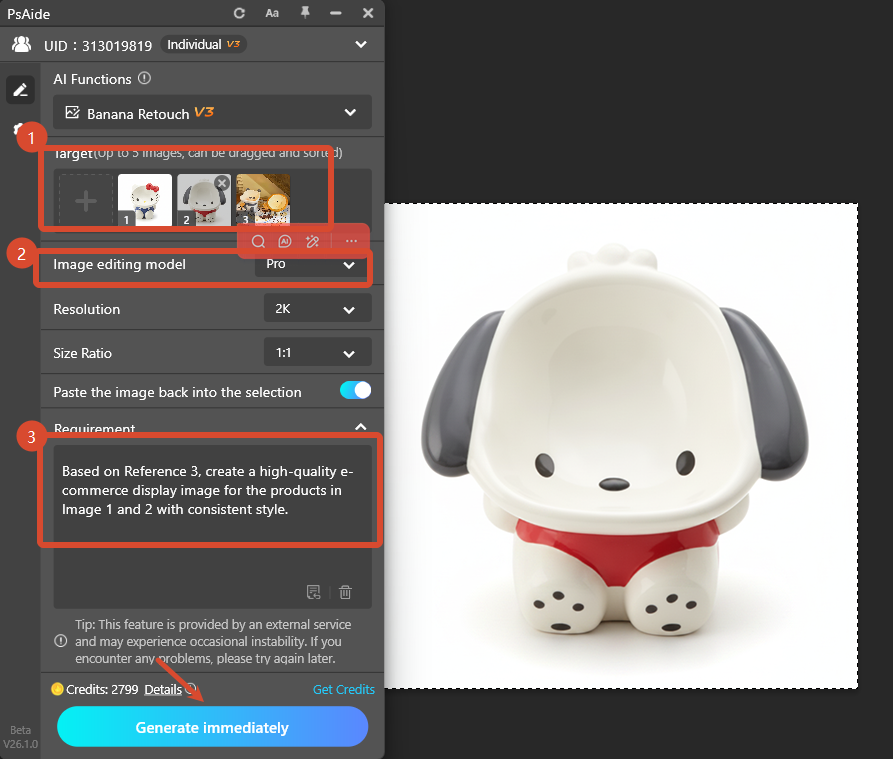The image size is (893, 759).
Task: Click the refresh icon in PsAide title bar
Action: point(239,13)
